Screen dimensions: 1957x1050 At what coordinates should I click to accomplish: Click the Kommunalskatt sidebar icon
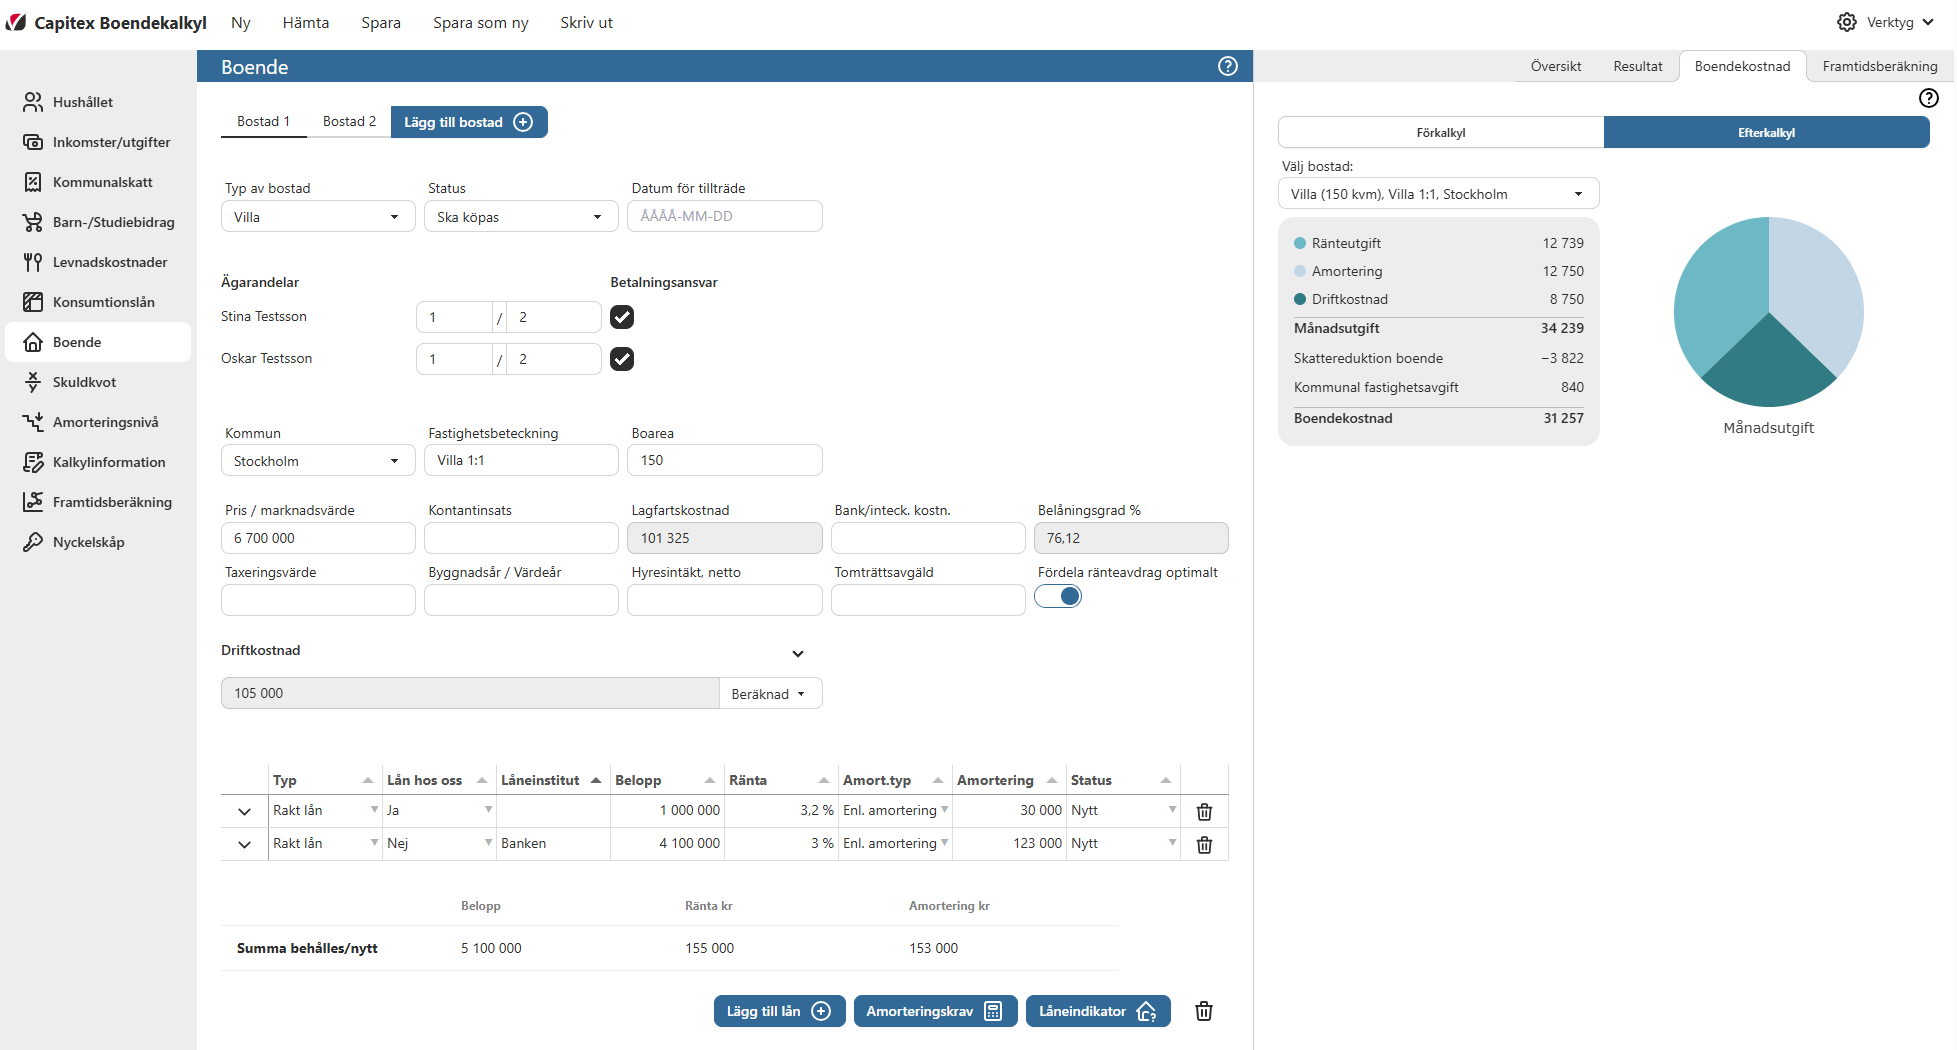(33, 182)
